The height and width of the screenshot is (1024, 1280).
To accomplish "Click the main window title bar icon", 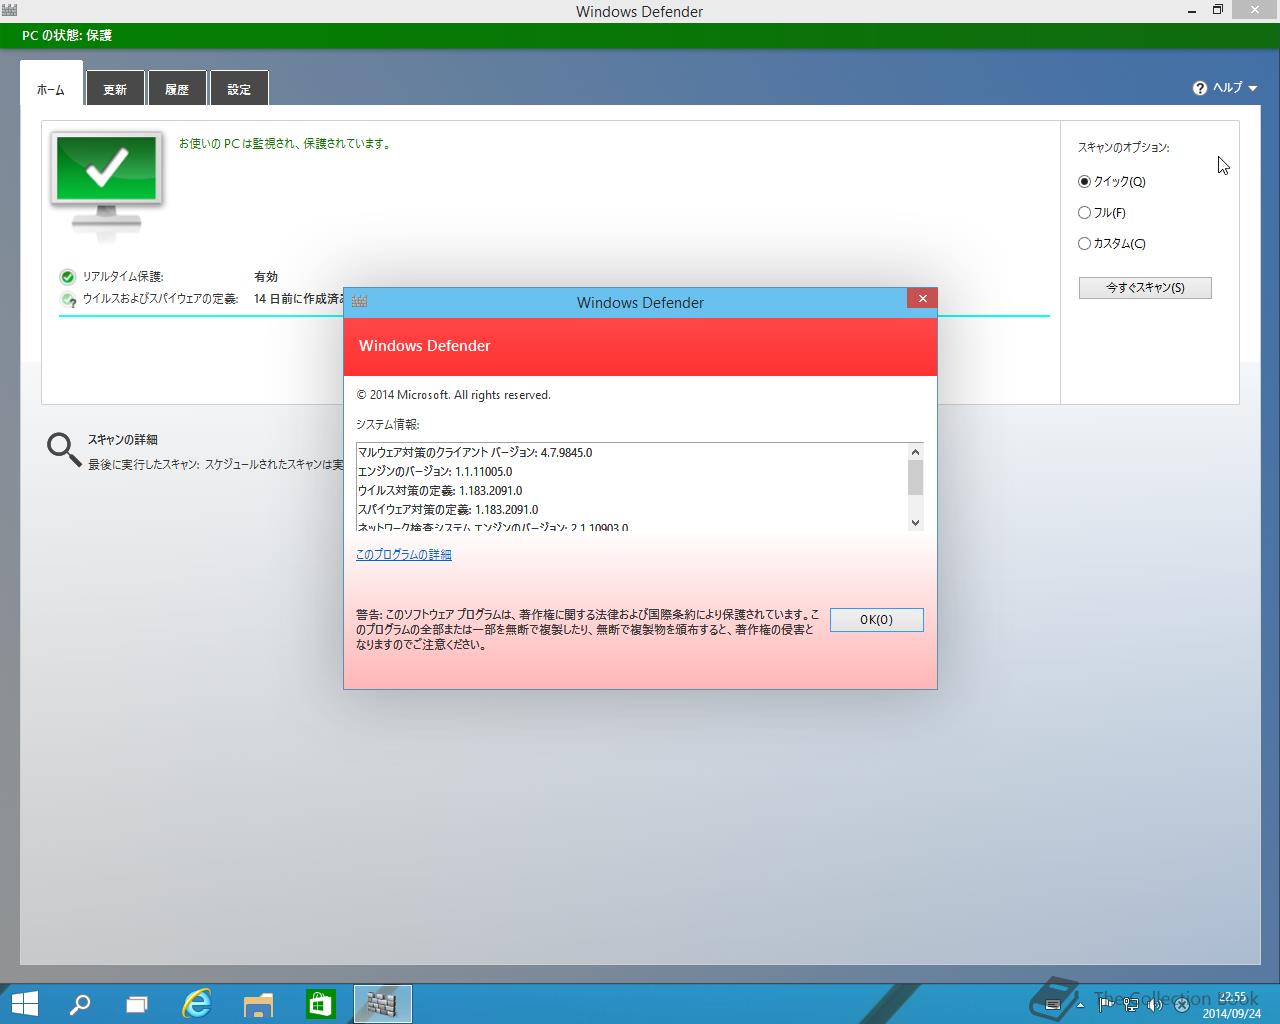I will tap(9, 11).
